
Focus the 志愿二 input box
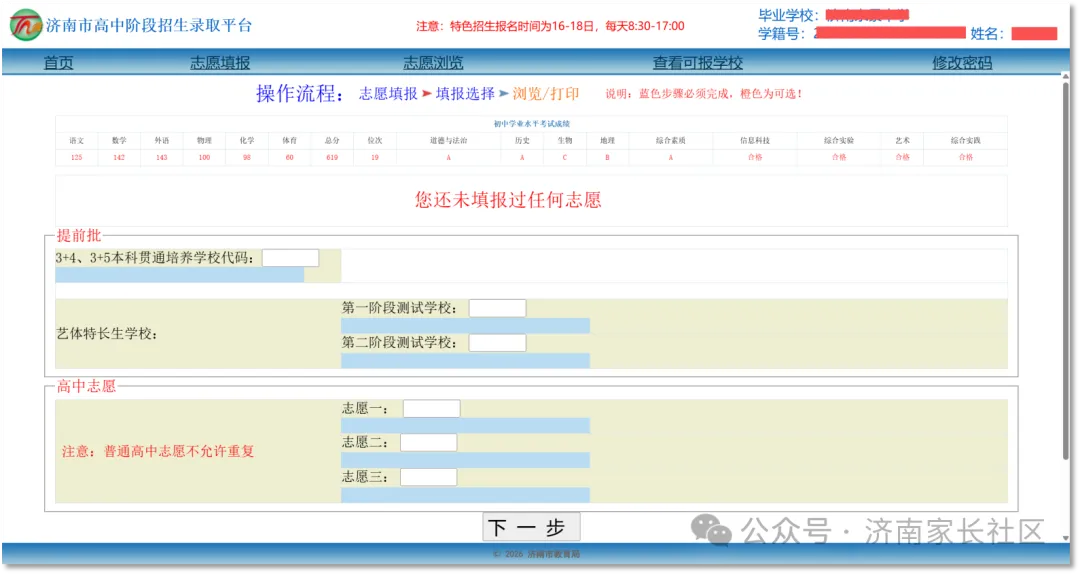point(428,442)
